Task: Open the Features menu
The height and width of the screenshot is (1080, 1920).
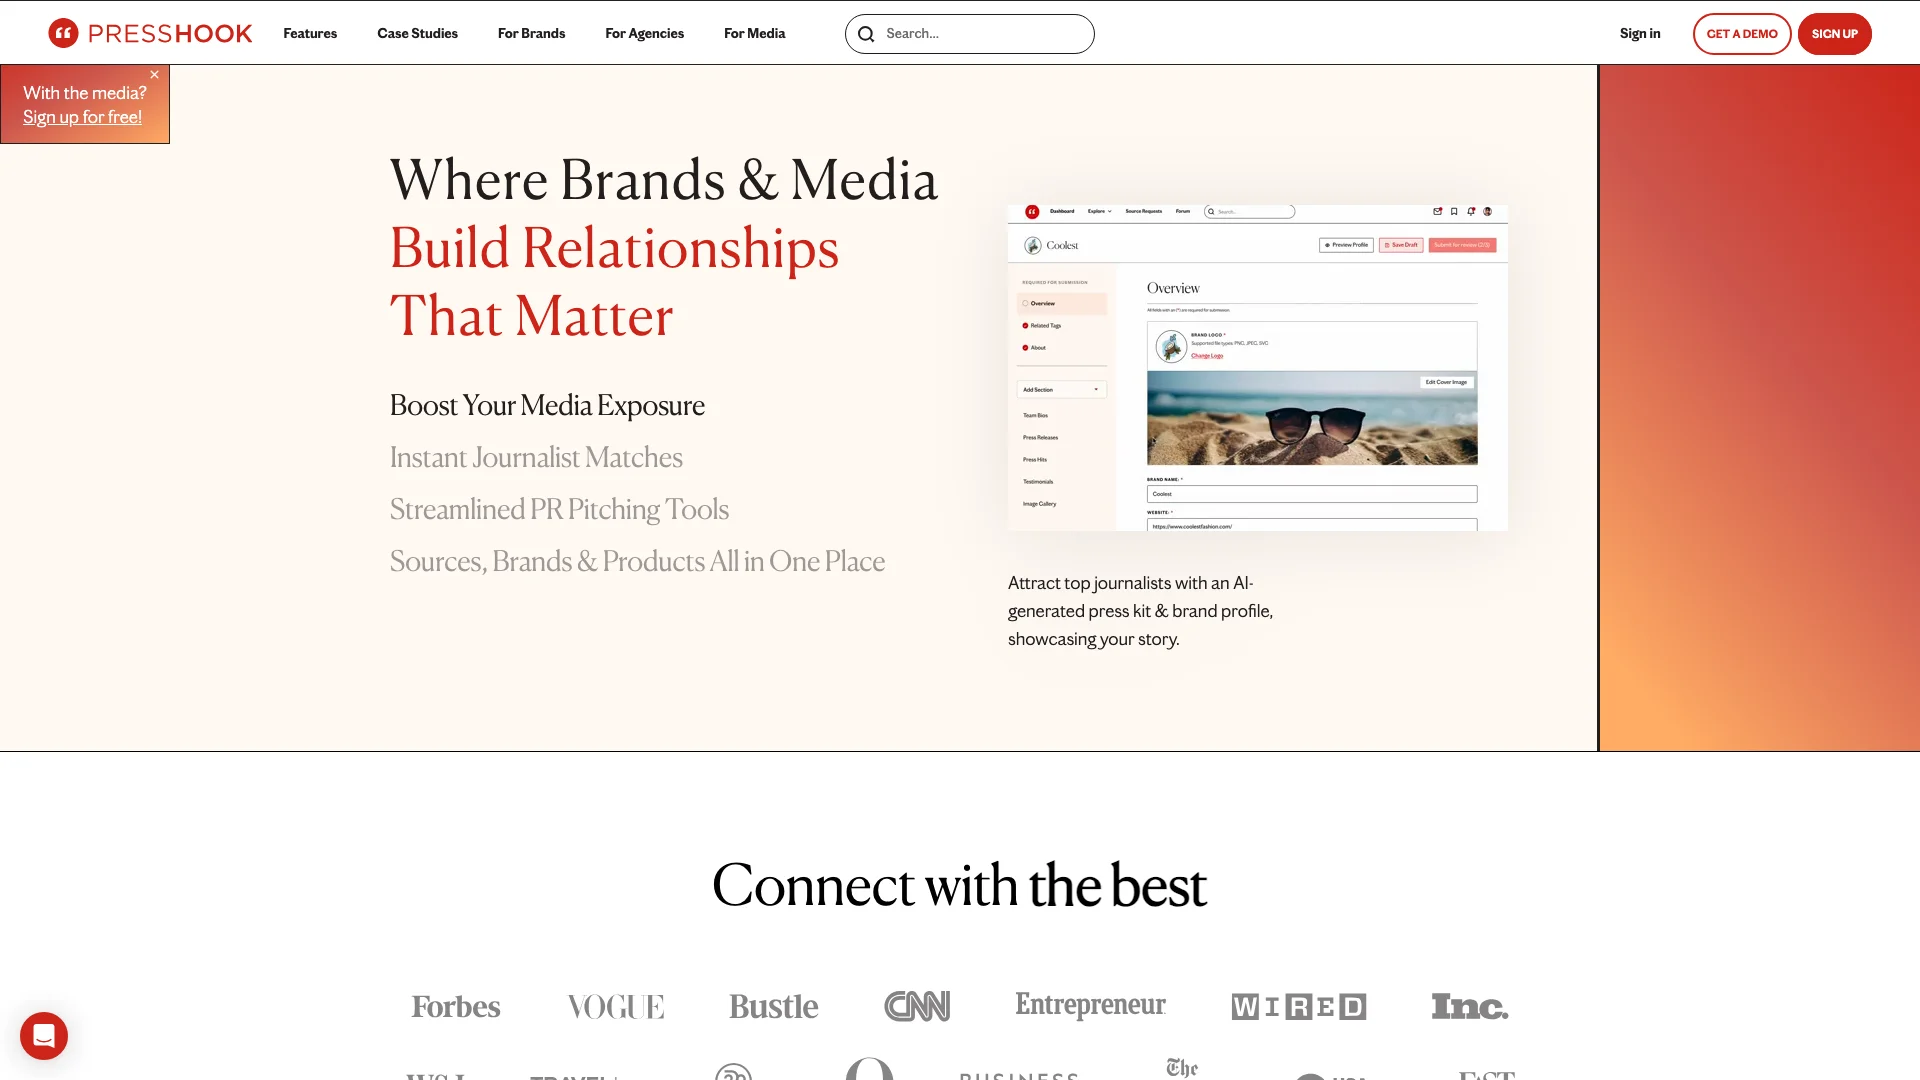Action: point(310,34)
